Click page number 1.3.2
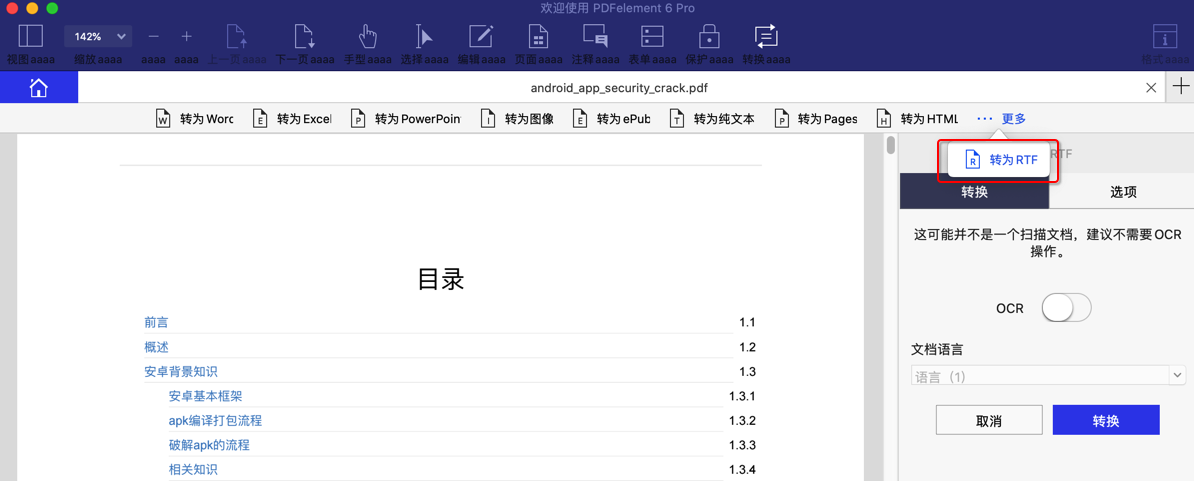The width and height of the screenshot is (1194, 481). (742, 420)
